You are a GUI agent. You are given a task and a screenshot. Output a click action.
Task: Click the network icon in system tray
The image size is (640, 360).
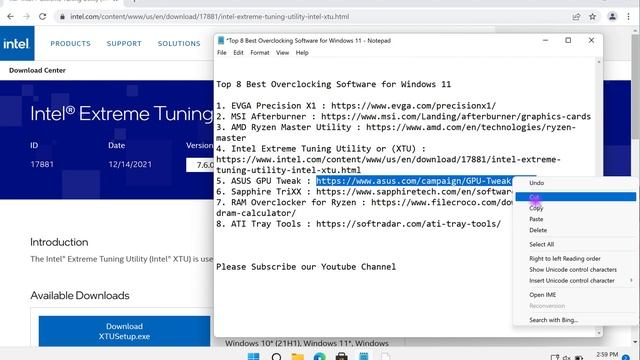(555, 358)
